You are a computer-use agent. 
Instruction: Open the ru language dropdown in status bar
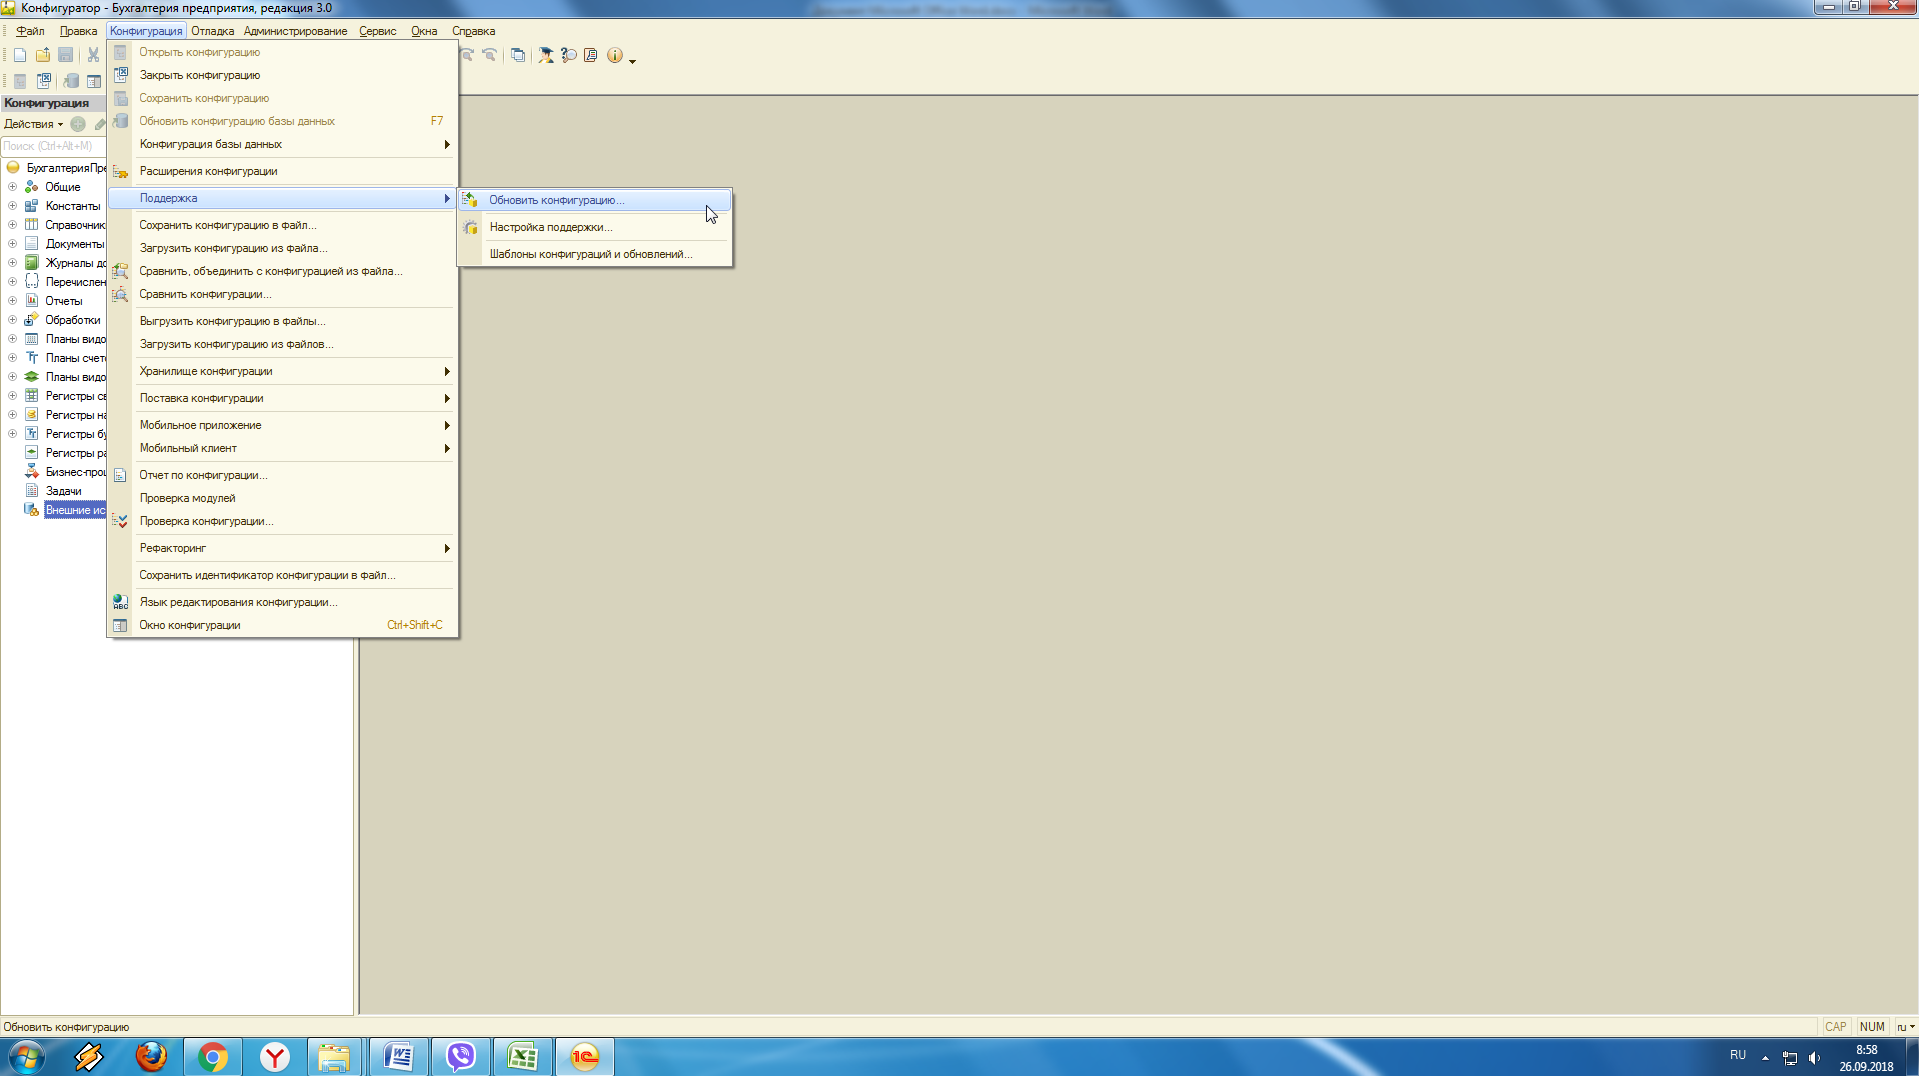(x=1906, y=1027)
